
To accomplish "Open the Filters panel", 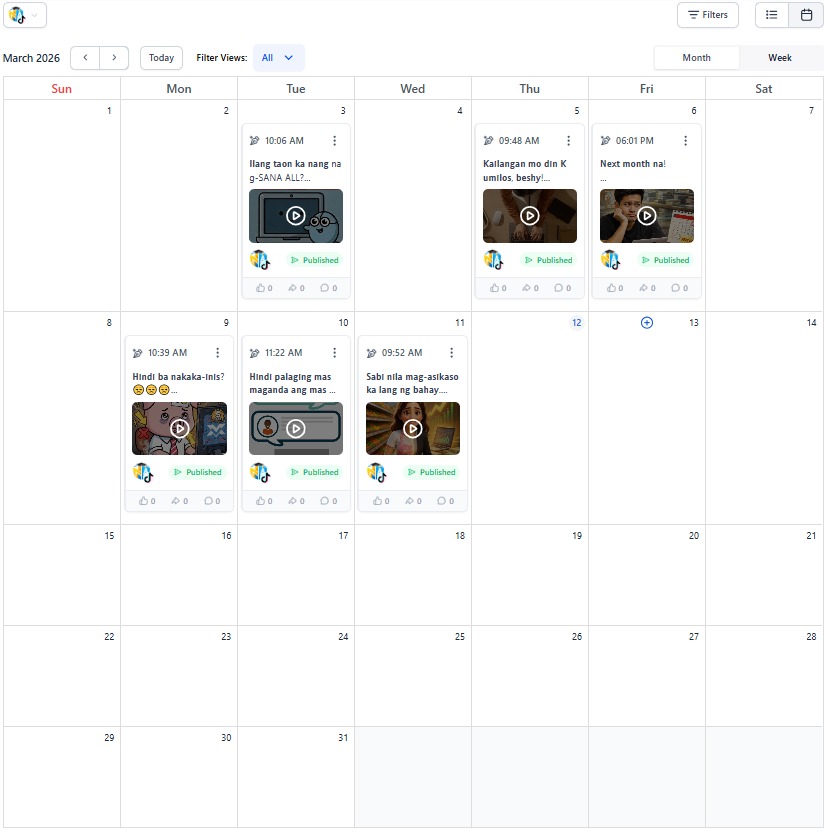I will click(x=707, y=15).
